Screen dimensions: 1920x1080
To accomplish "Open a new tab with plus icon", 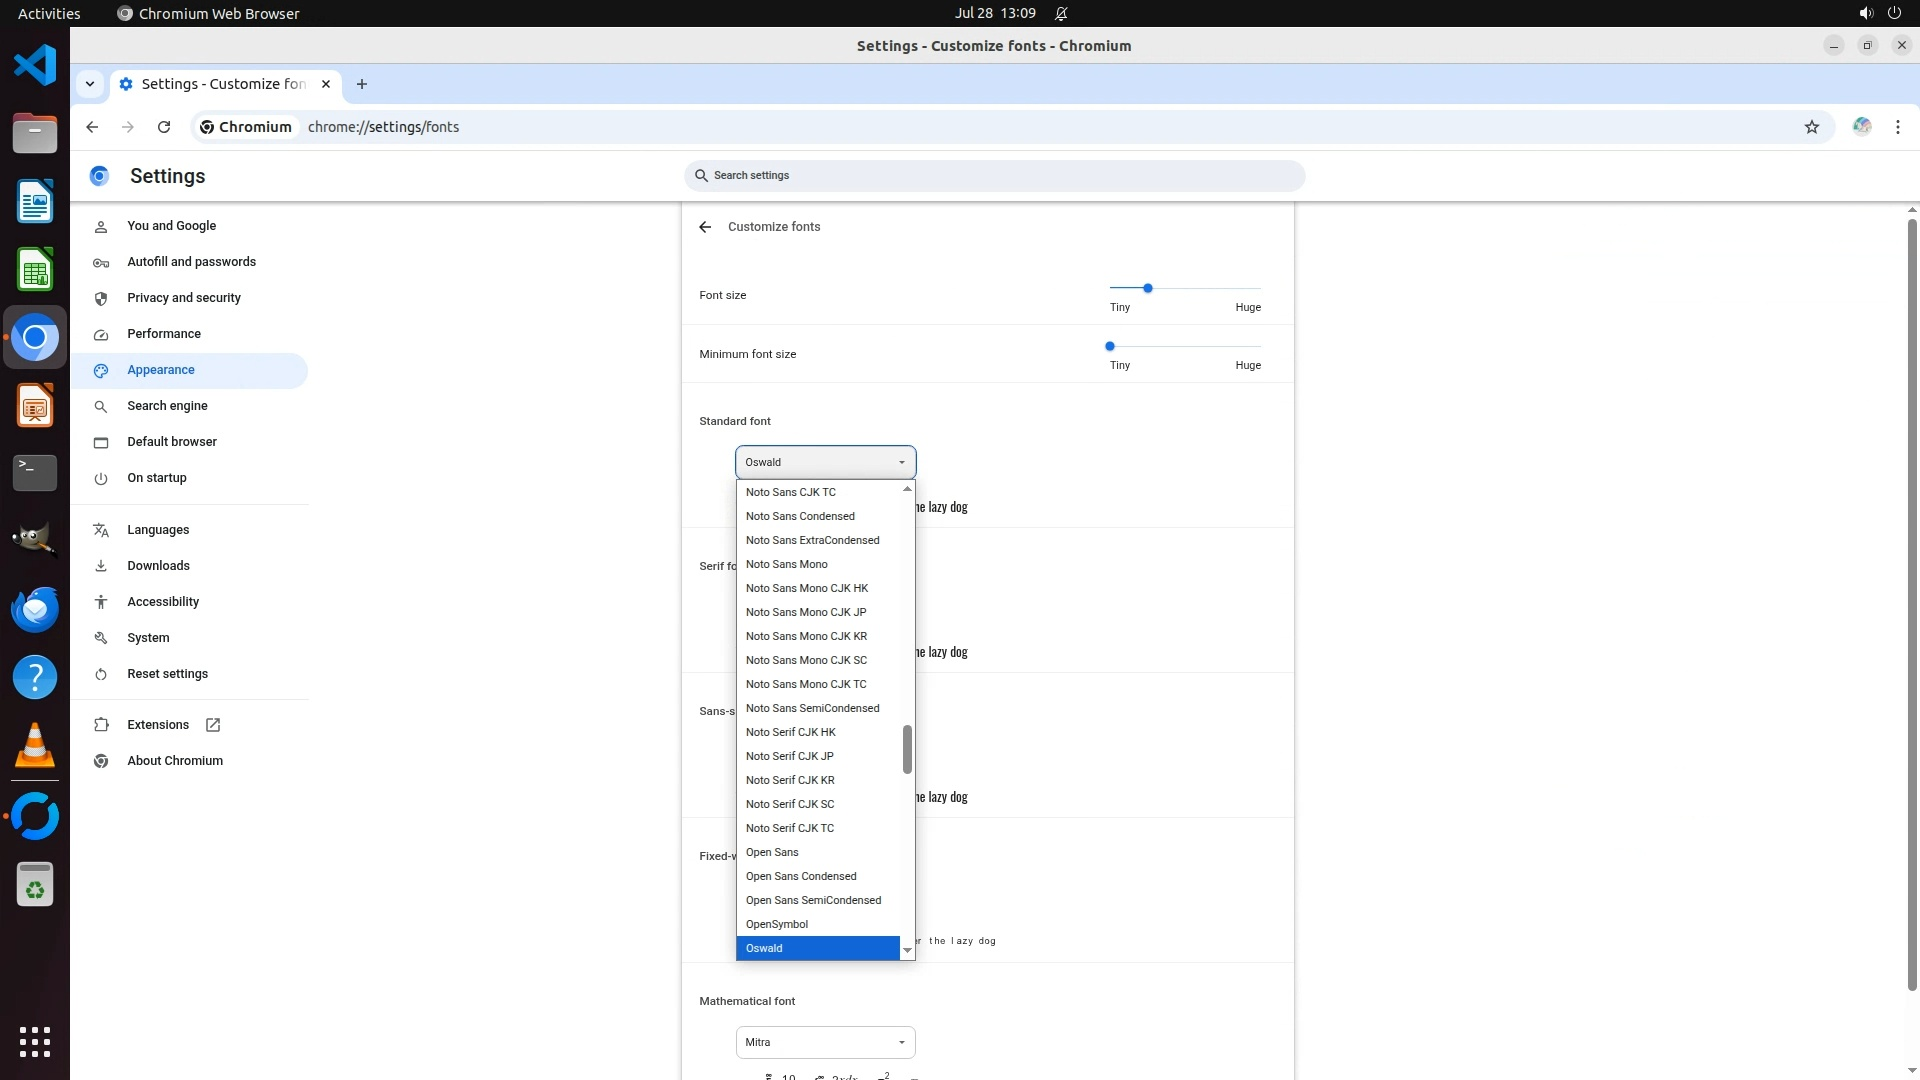I will pyautogui.click(x=362, y=84).
